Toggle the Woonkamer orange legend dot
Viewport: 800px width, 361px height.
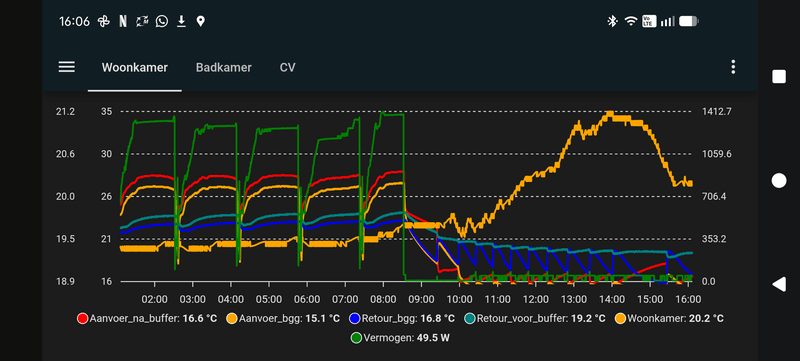(x=620, y=319)
